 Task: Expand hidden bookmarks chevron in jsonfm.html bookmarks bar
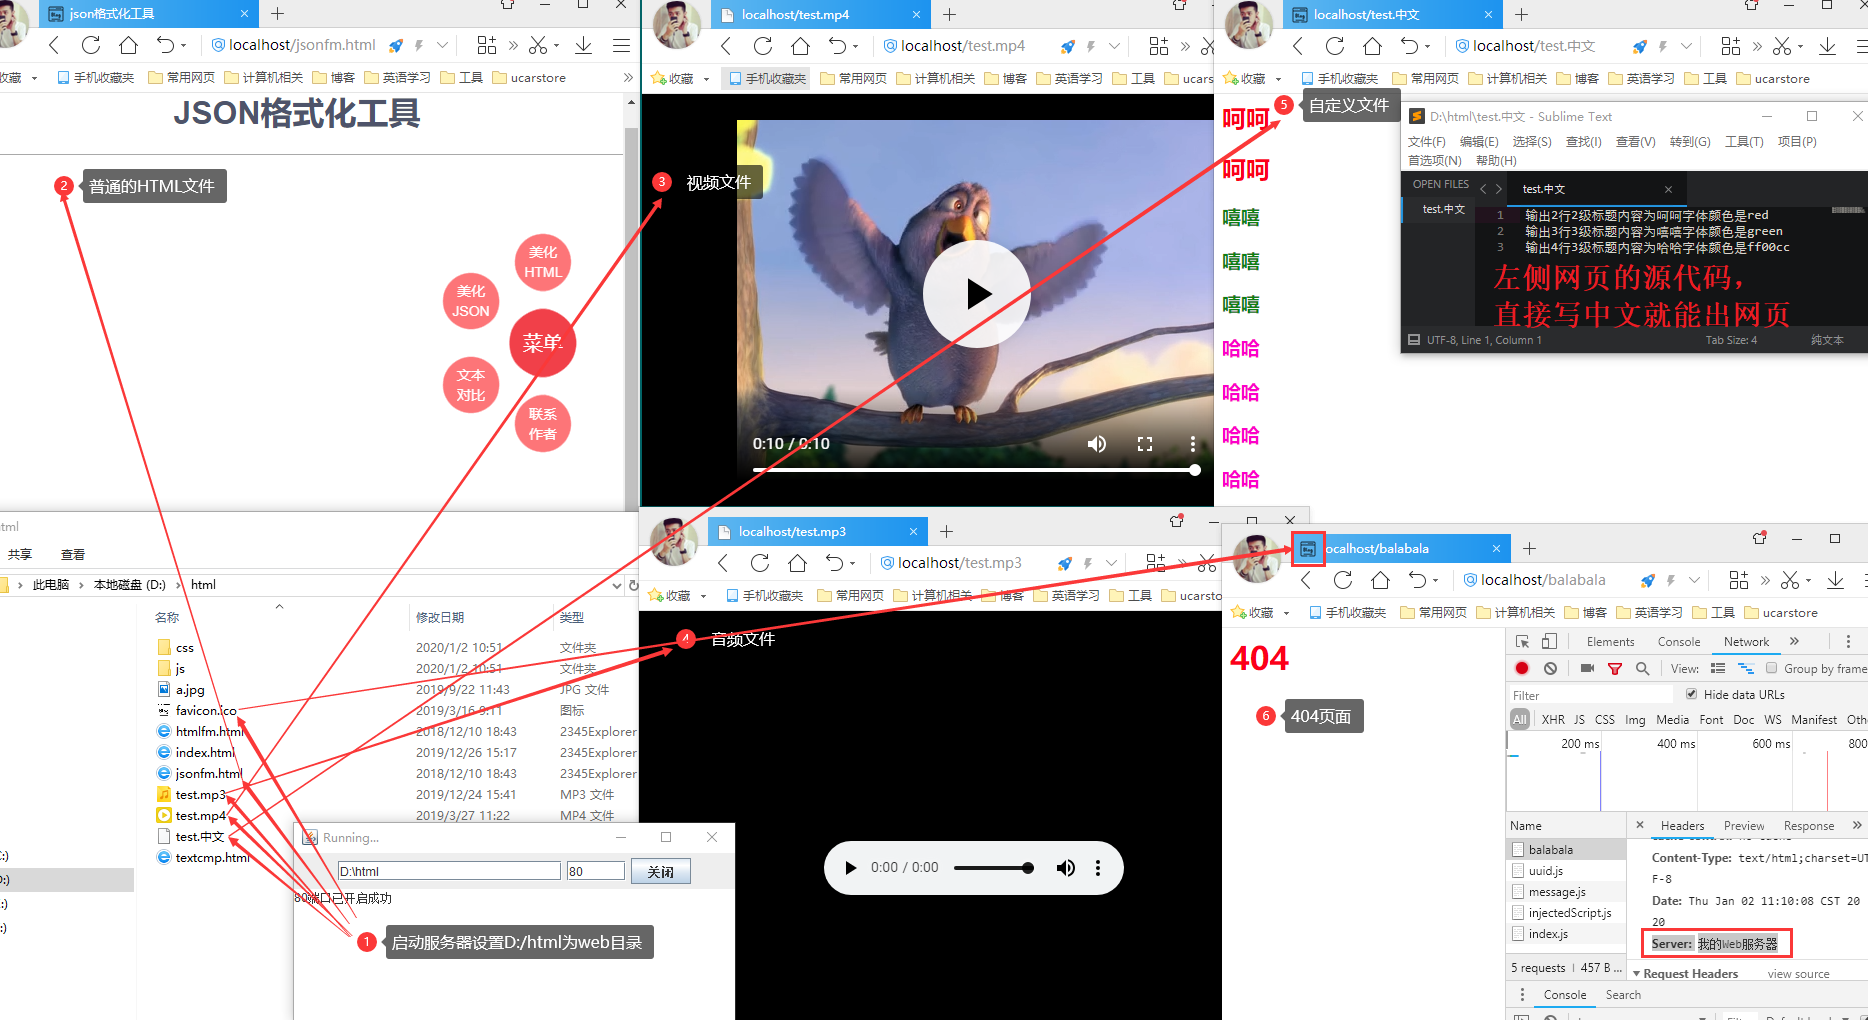pyautogui.click(x=628, y=77)
